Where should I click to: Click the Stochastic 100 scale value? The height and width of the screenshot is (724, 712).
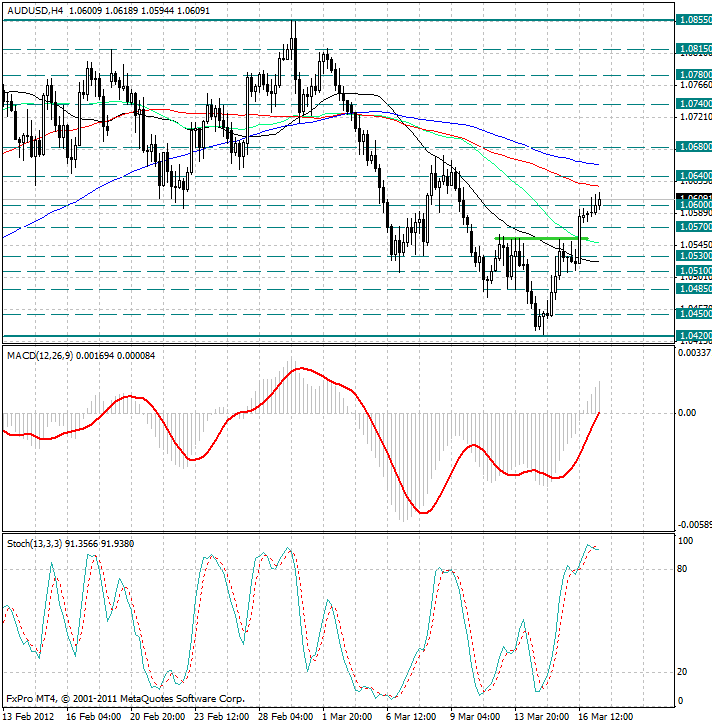coord(685,541)
